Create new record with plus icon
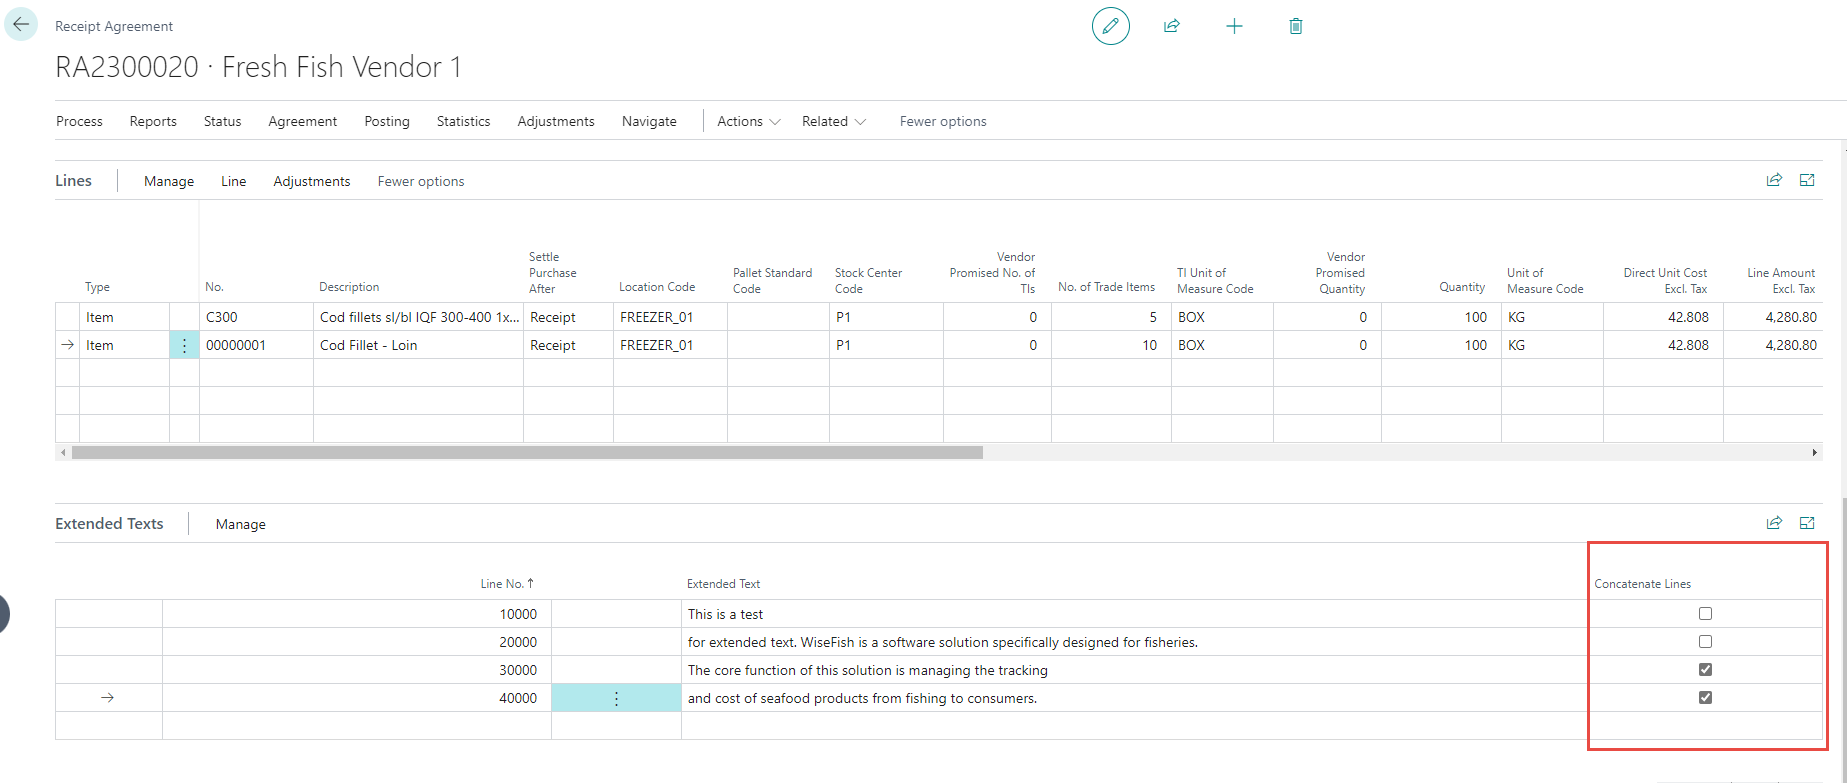 (1234, 26)
